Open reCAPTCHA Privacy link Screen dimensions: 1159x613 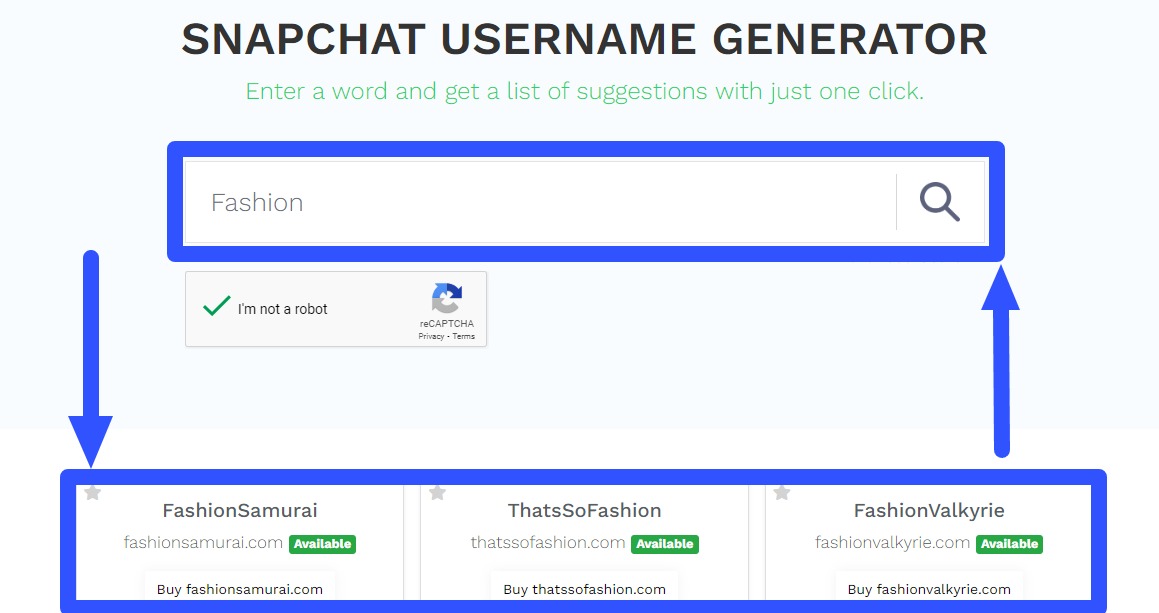[x=431, y=336]
